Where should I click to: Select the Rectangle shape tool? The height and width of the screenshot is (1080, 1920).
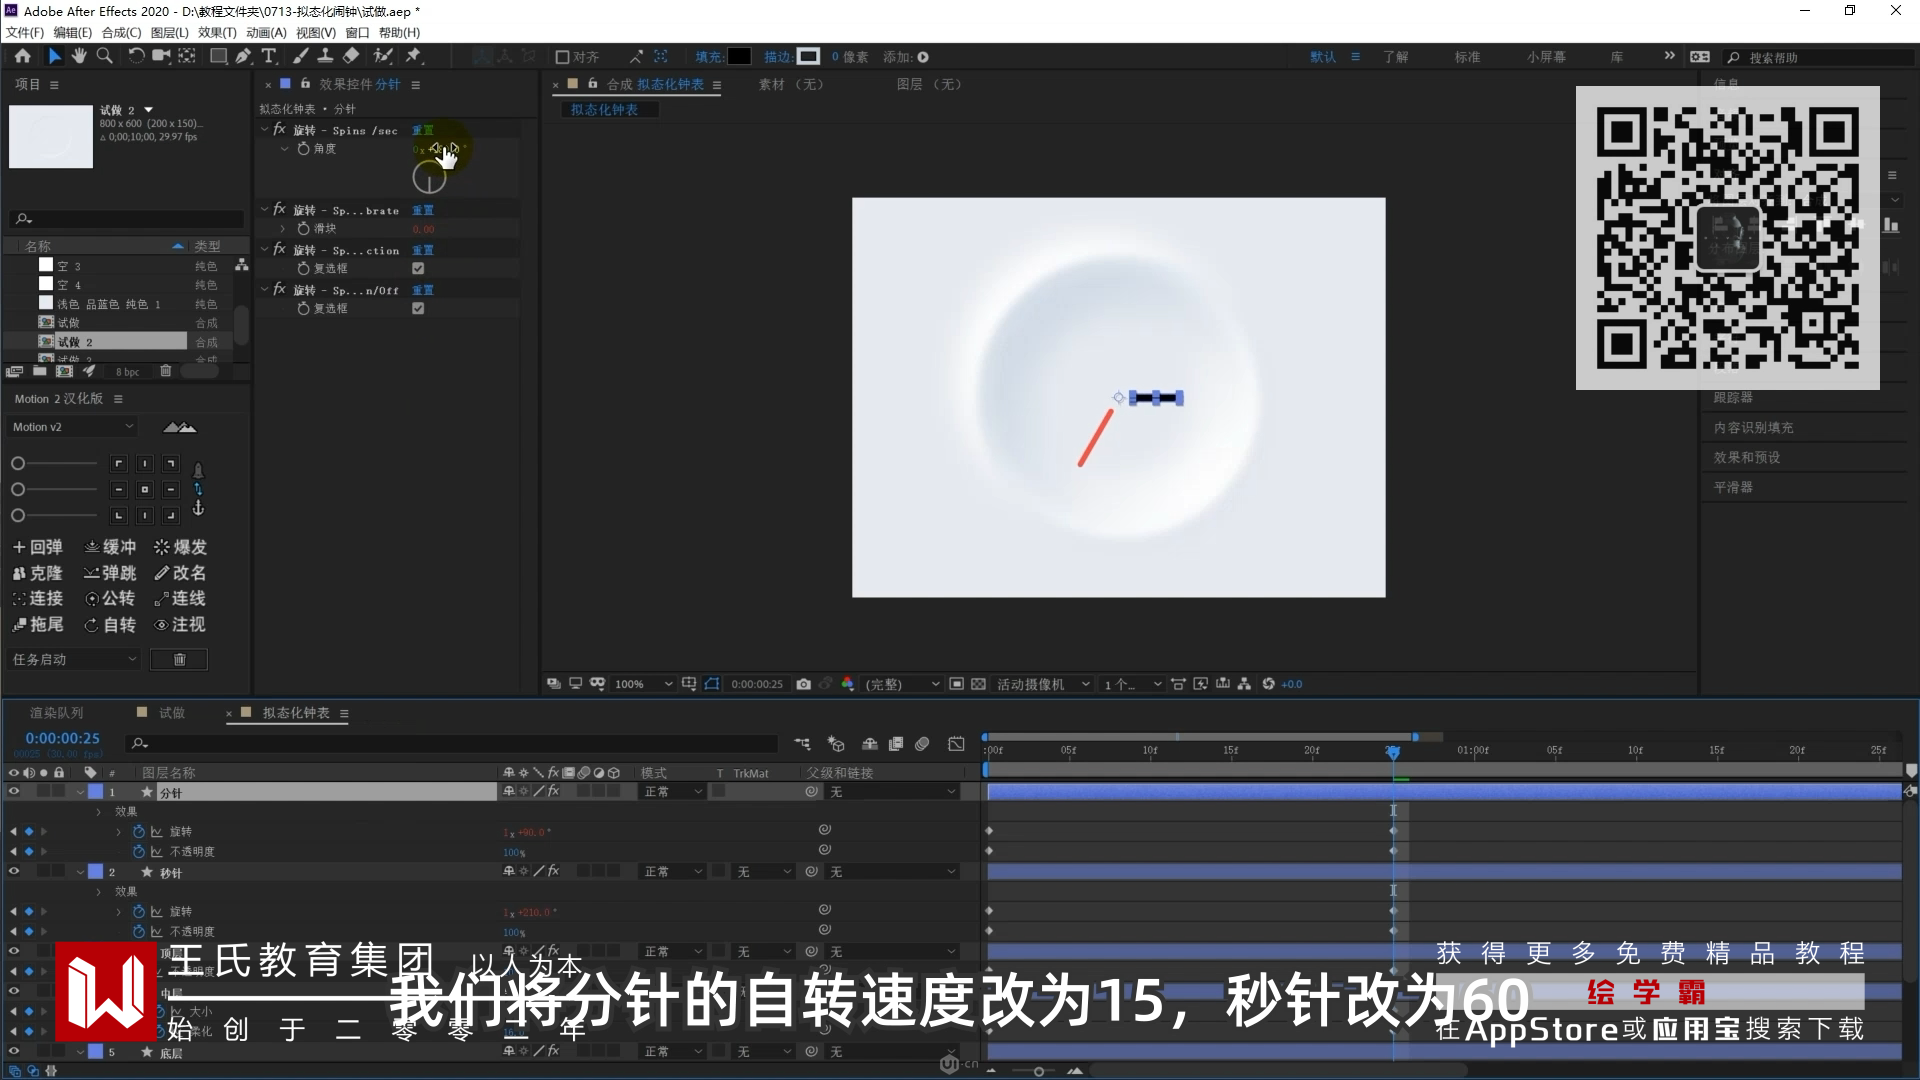point(217,56)
